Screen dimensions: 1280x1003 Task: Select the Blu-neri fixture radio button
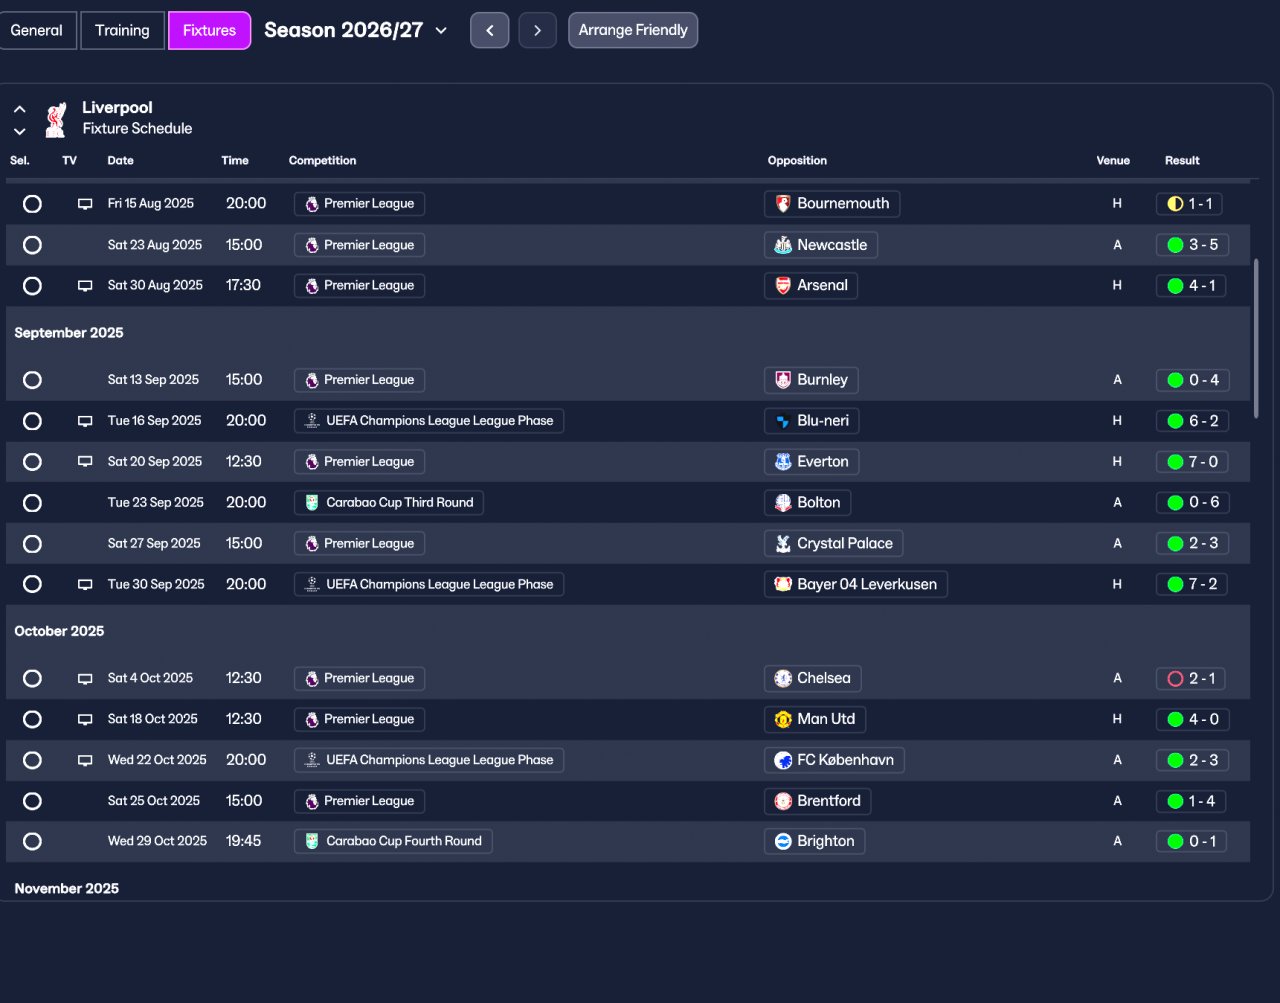click(x=32, y=421)
